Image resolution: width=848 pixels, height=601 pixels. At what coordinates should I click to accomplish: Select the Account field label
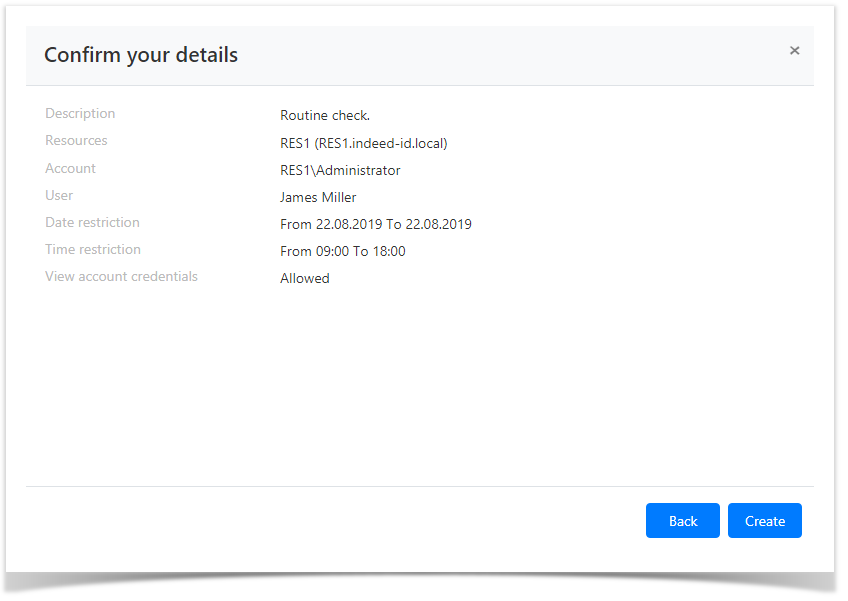70,169
